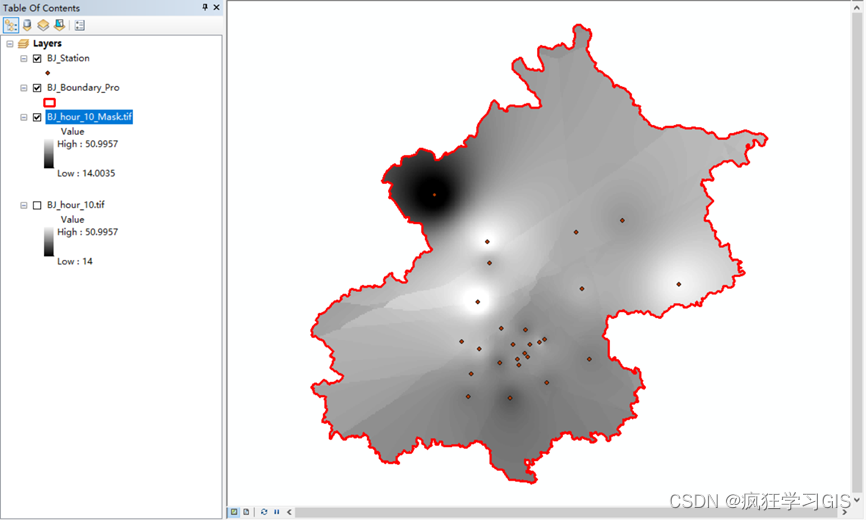
Task: Switch to List By Source view
Action: 27,25
